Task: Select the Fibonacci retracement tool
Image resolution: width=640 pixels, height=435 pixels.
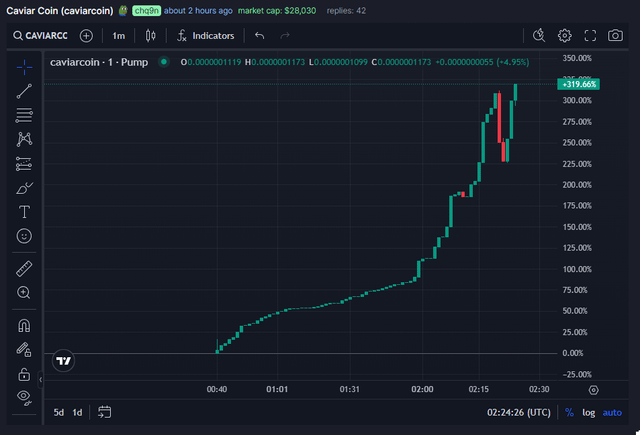Action: pos(24,115)
